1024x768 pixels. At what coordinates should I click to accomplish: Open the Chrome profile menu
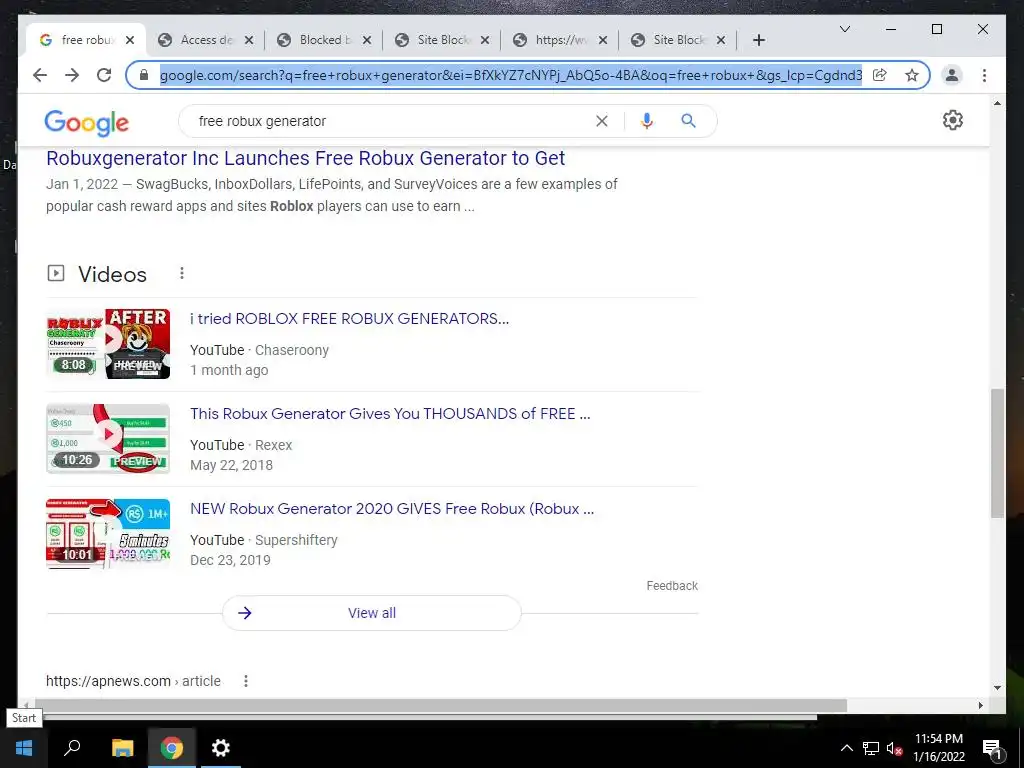pos(952,75)
